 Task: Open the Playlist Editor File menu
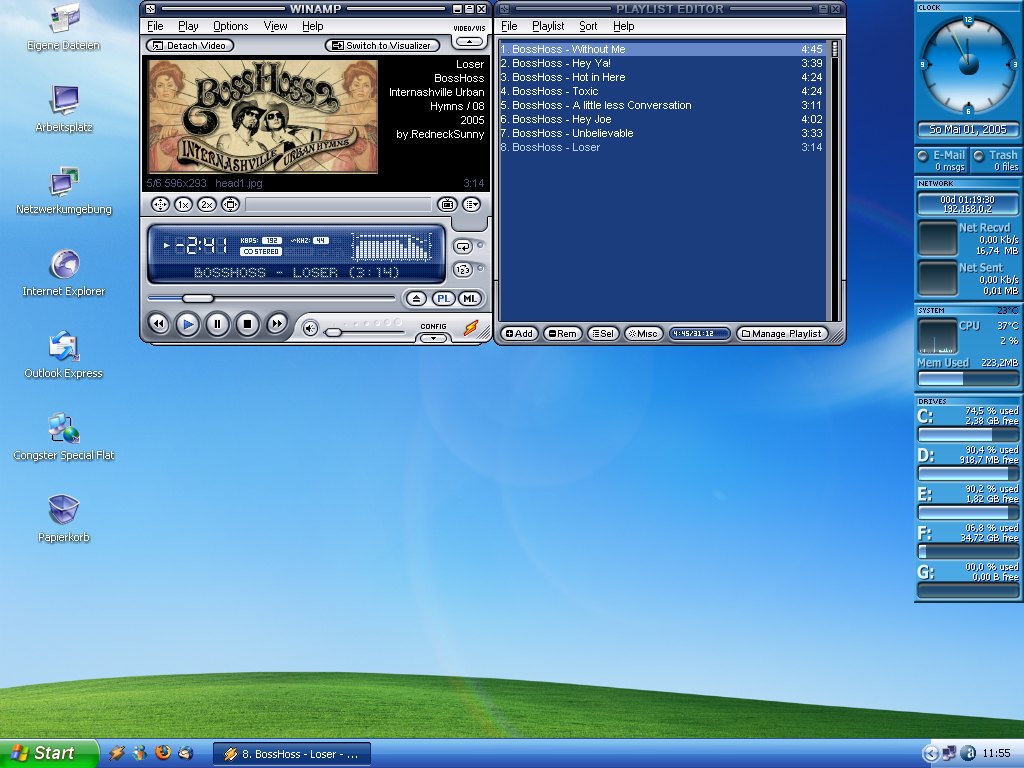[x=509, y=26]
